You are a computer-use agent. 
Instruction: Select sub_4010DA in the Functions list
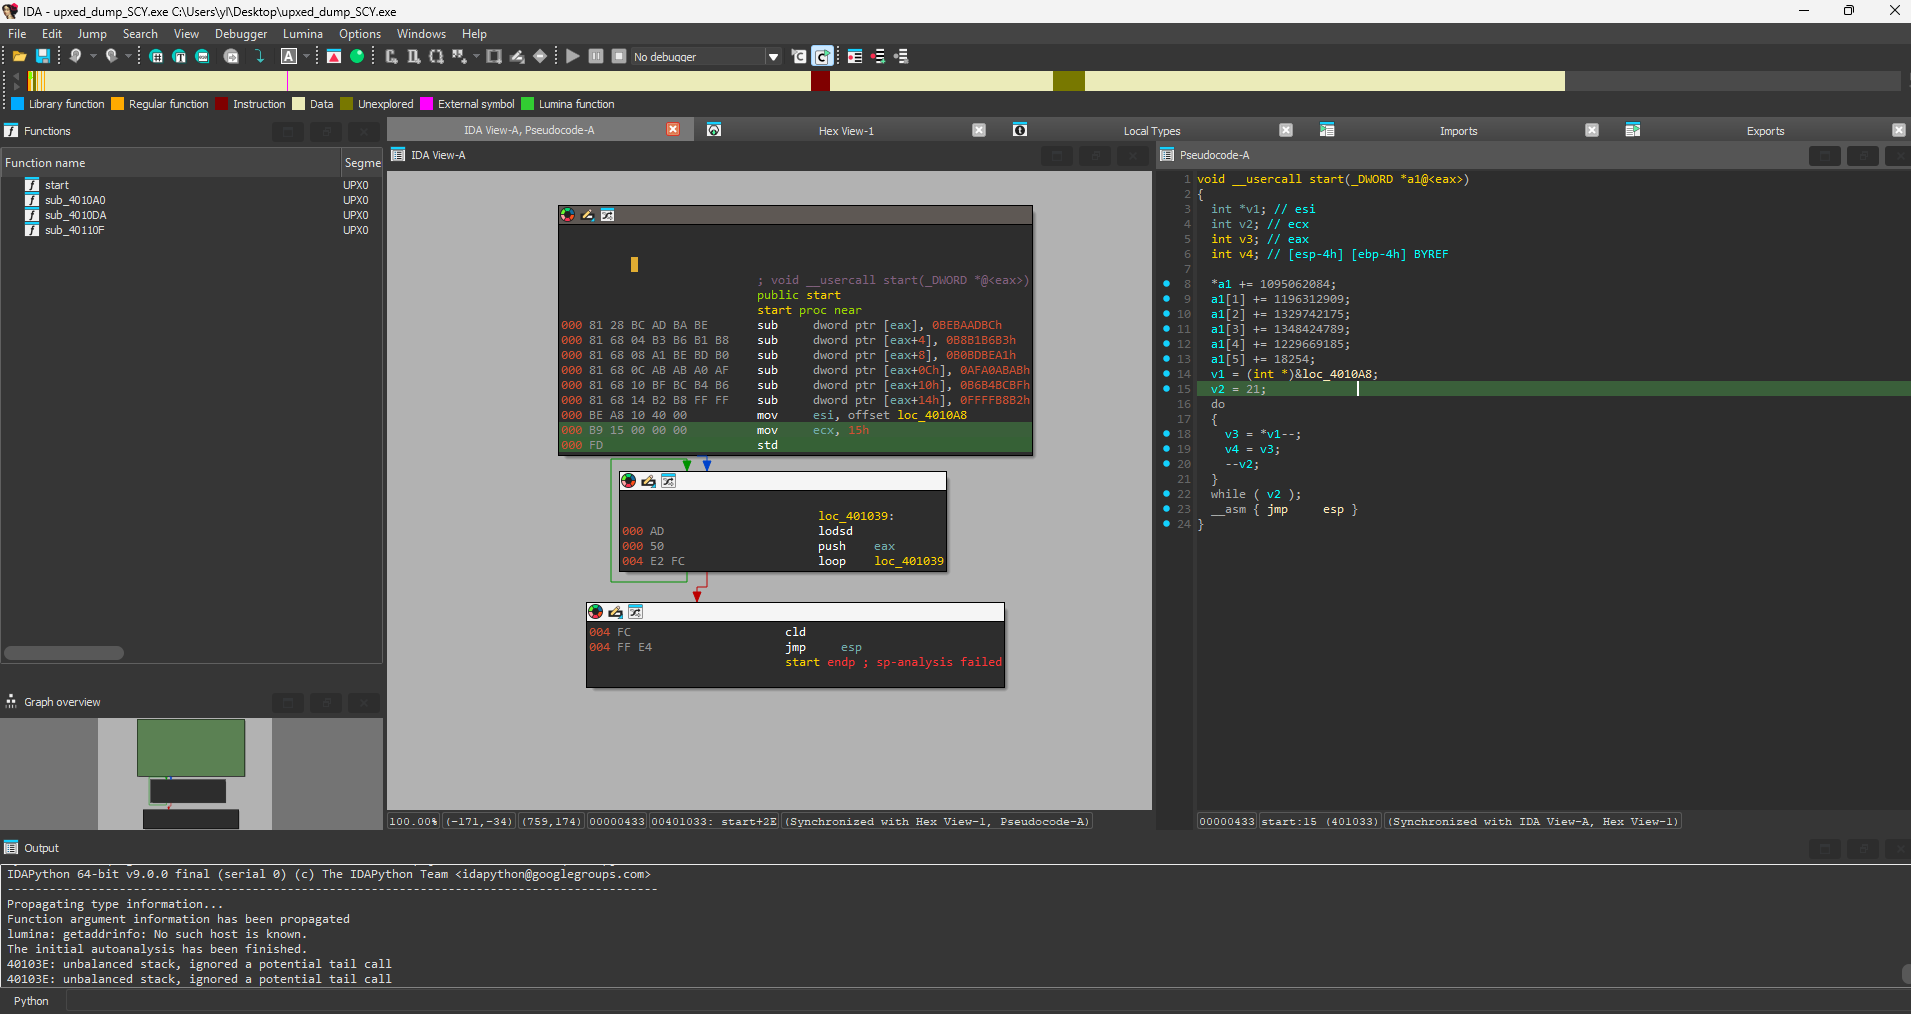pyautogui.click(x=75, y=215)
